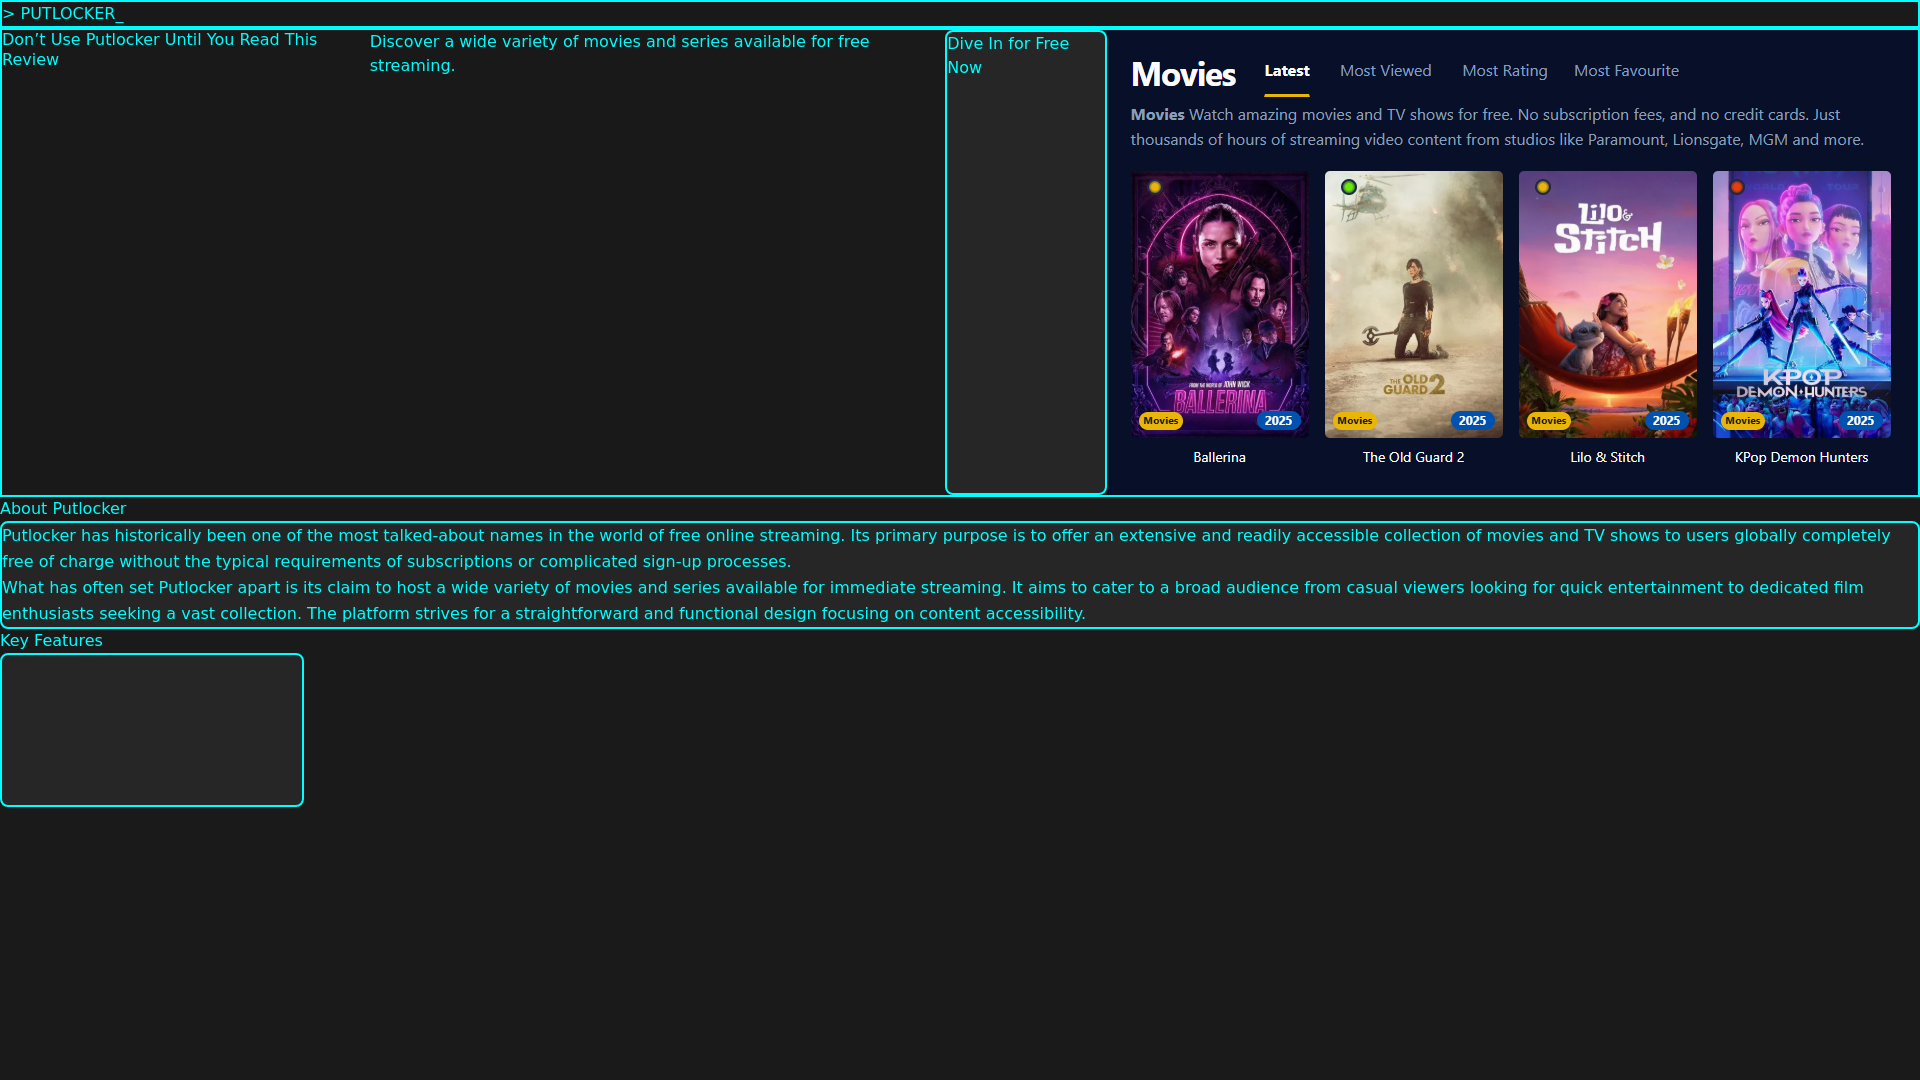Click the Discover a wide variety tagline
The width and height of the screenshot is (1920, 1080).
620,54
